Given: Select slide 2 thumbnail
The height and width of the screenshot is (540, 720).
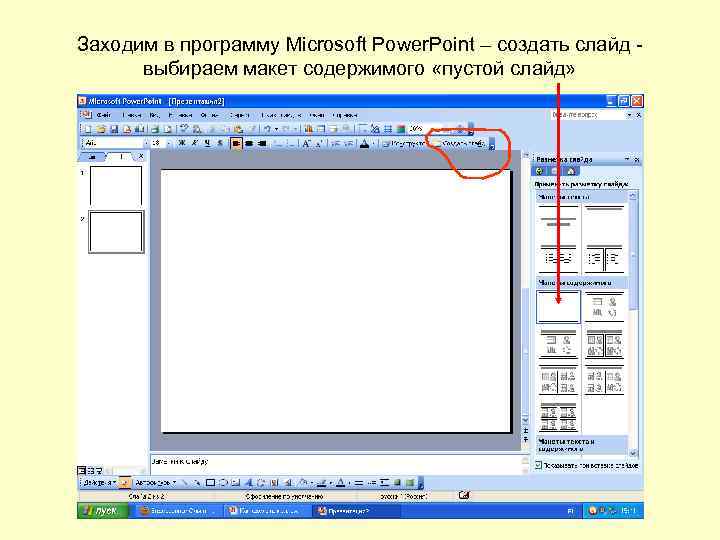Looking at the screenshot, I should click(116, 232).
